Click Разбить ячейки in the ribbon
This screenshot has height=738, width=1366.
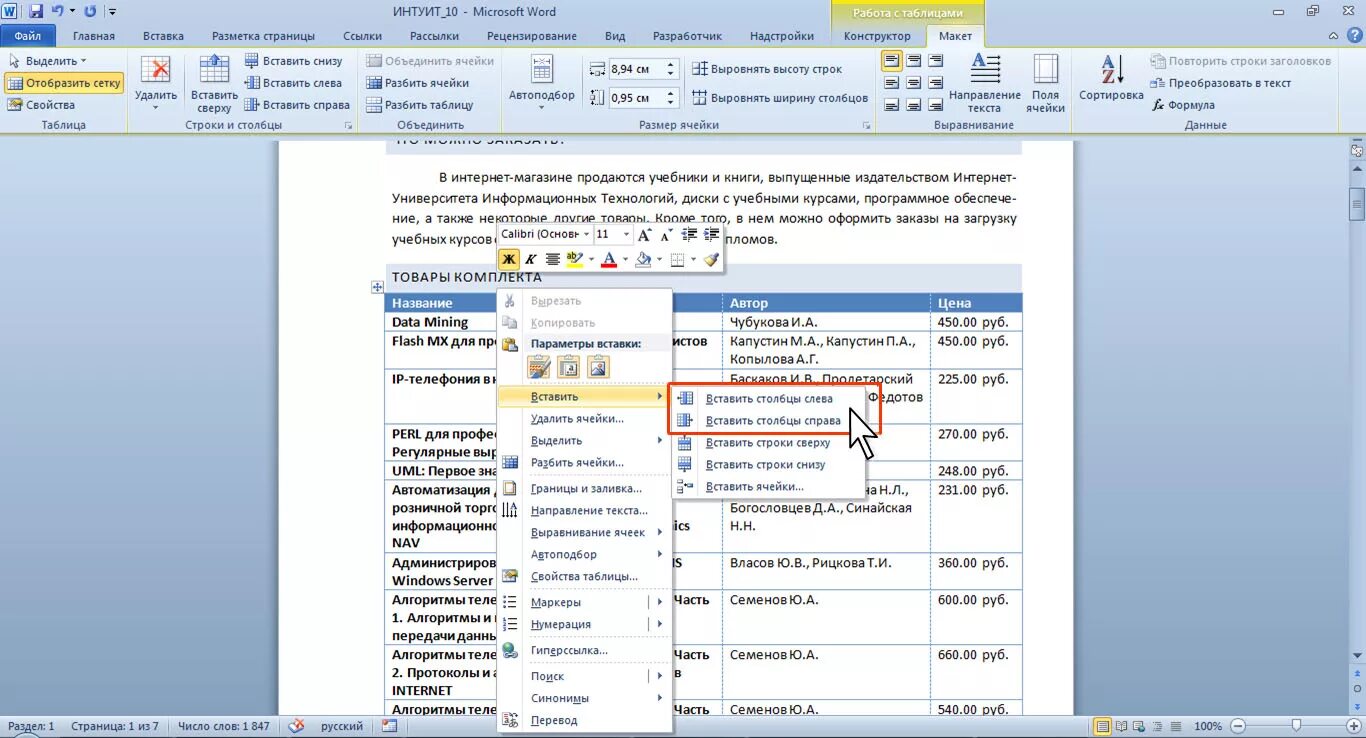click(417, 83)
